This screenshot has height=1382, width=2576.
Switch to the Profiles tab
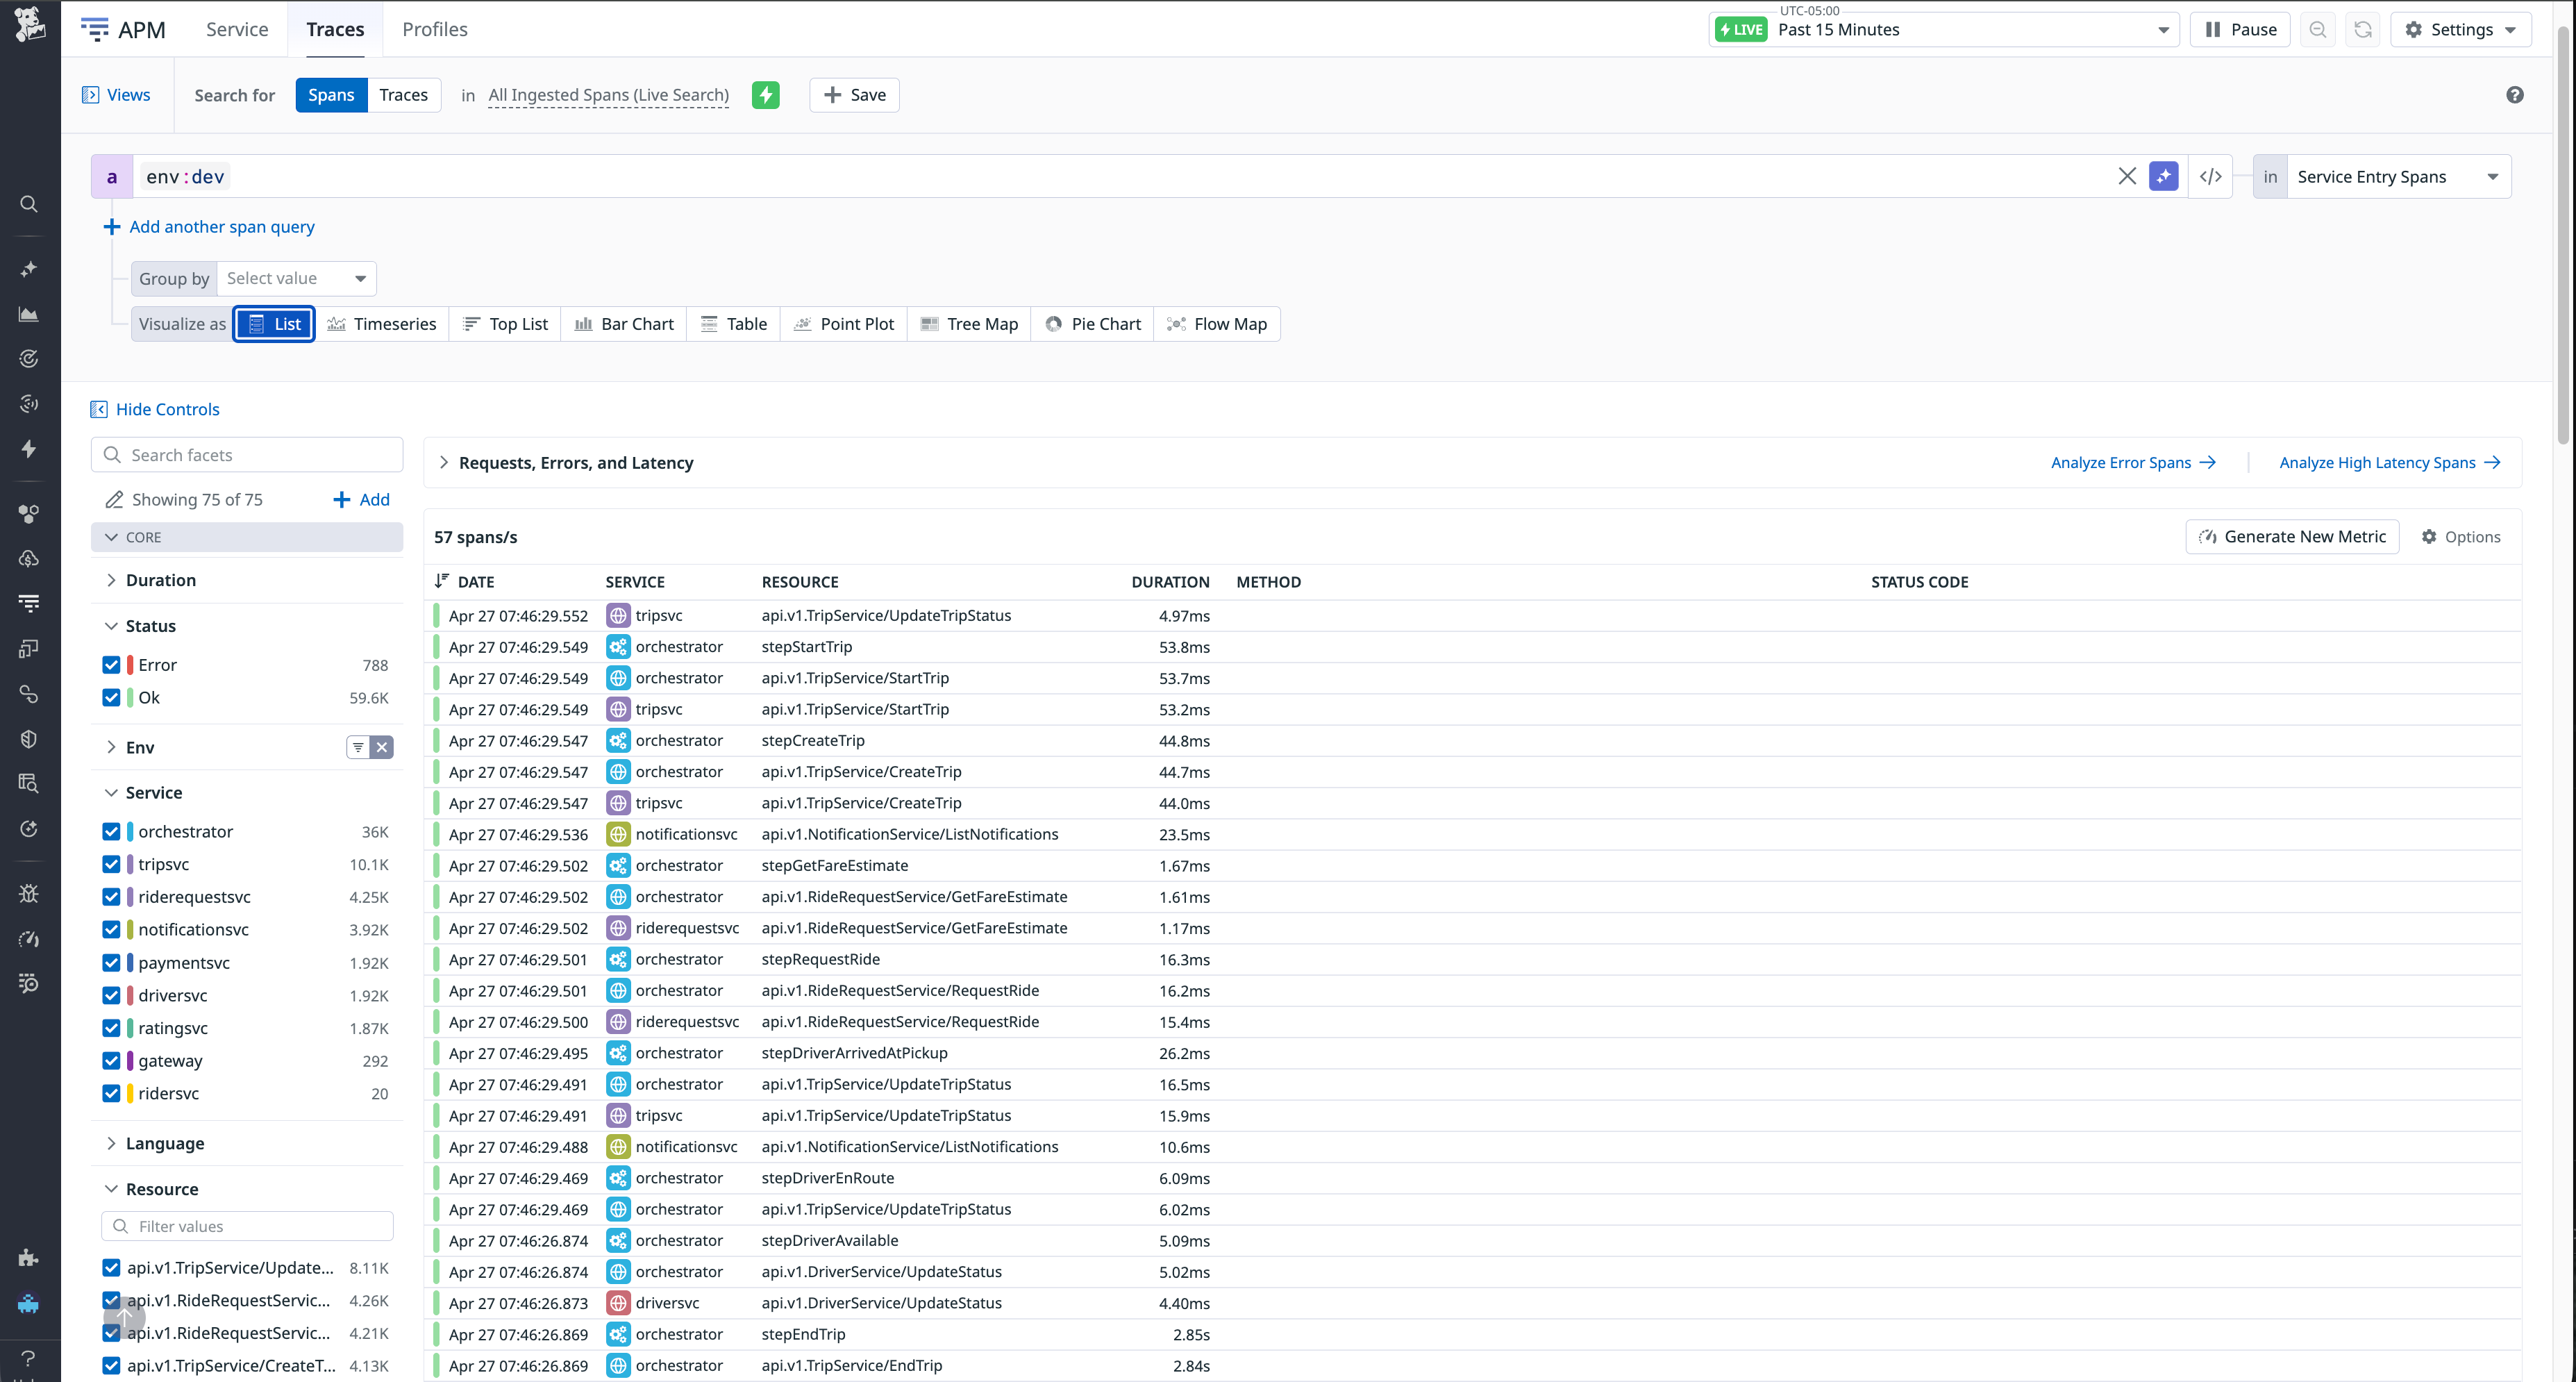pyautogui.click(x=435, y=29)
